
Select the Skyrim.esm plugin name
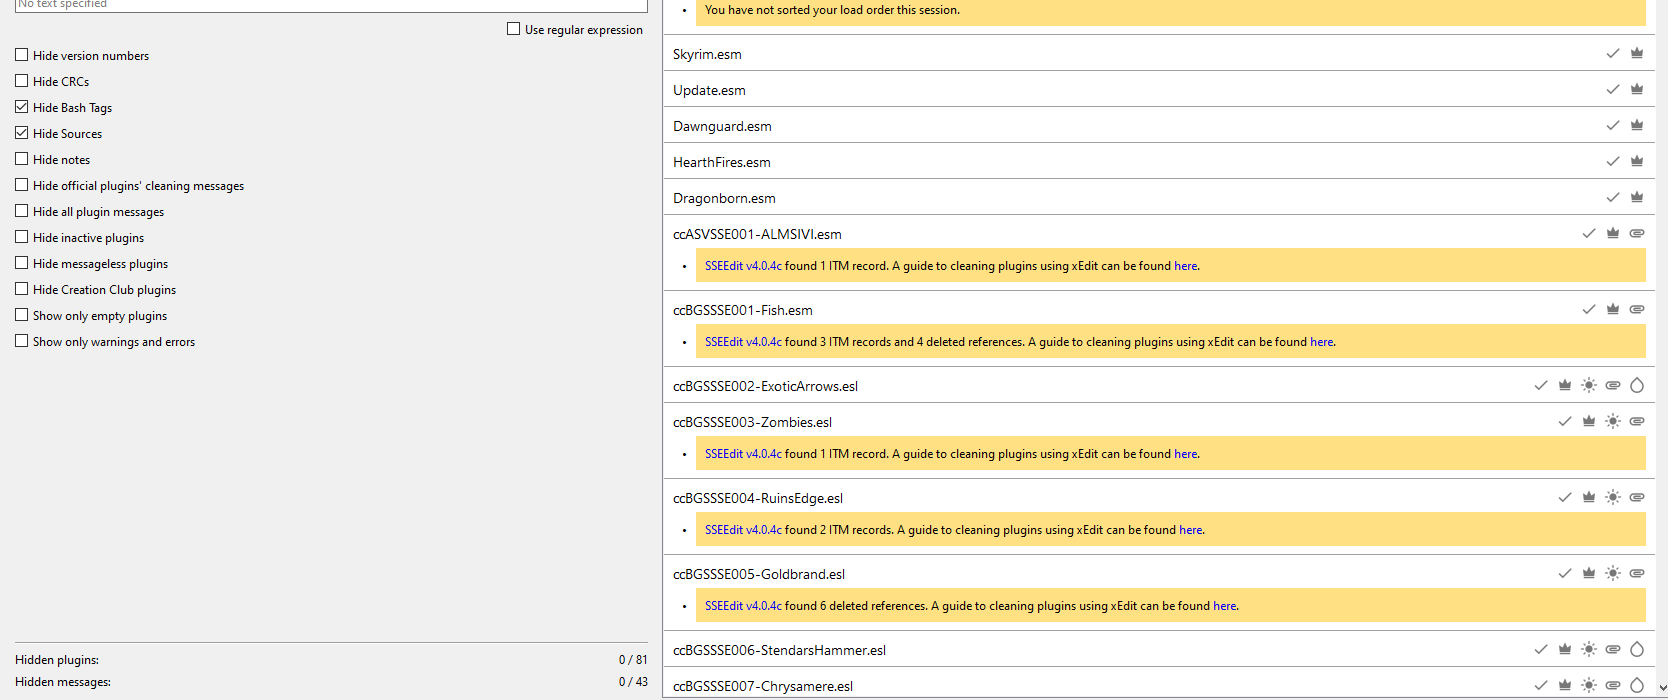point(707,54)
